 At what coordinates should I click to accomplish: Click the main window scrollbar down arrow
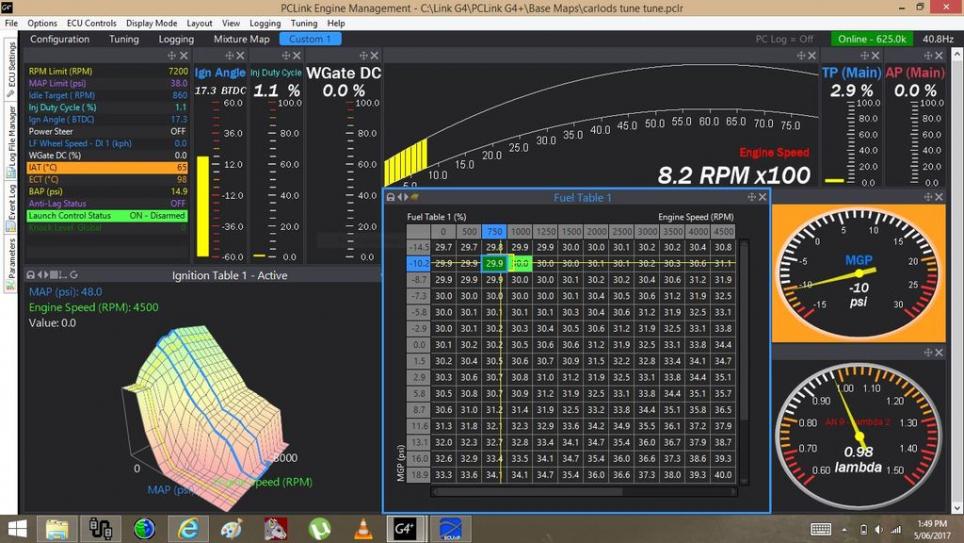click(x=957, y=508)
